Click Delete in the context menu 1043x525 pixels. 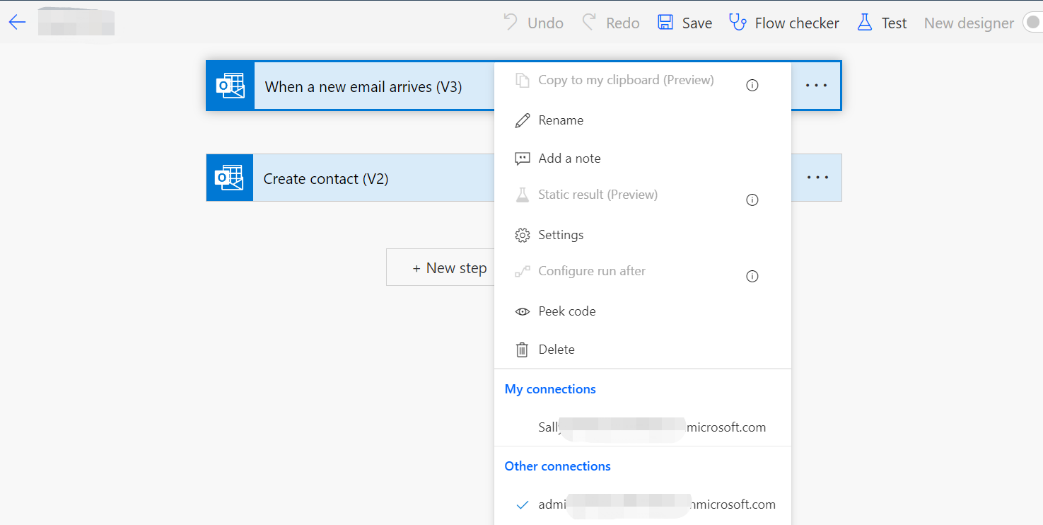tap(556, 349)
